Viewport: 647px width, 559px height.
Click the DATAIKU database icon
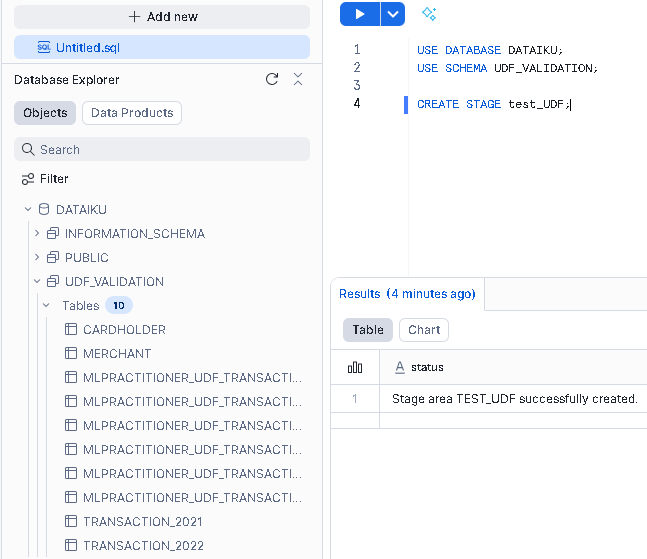pos(44,210)
